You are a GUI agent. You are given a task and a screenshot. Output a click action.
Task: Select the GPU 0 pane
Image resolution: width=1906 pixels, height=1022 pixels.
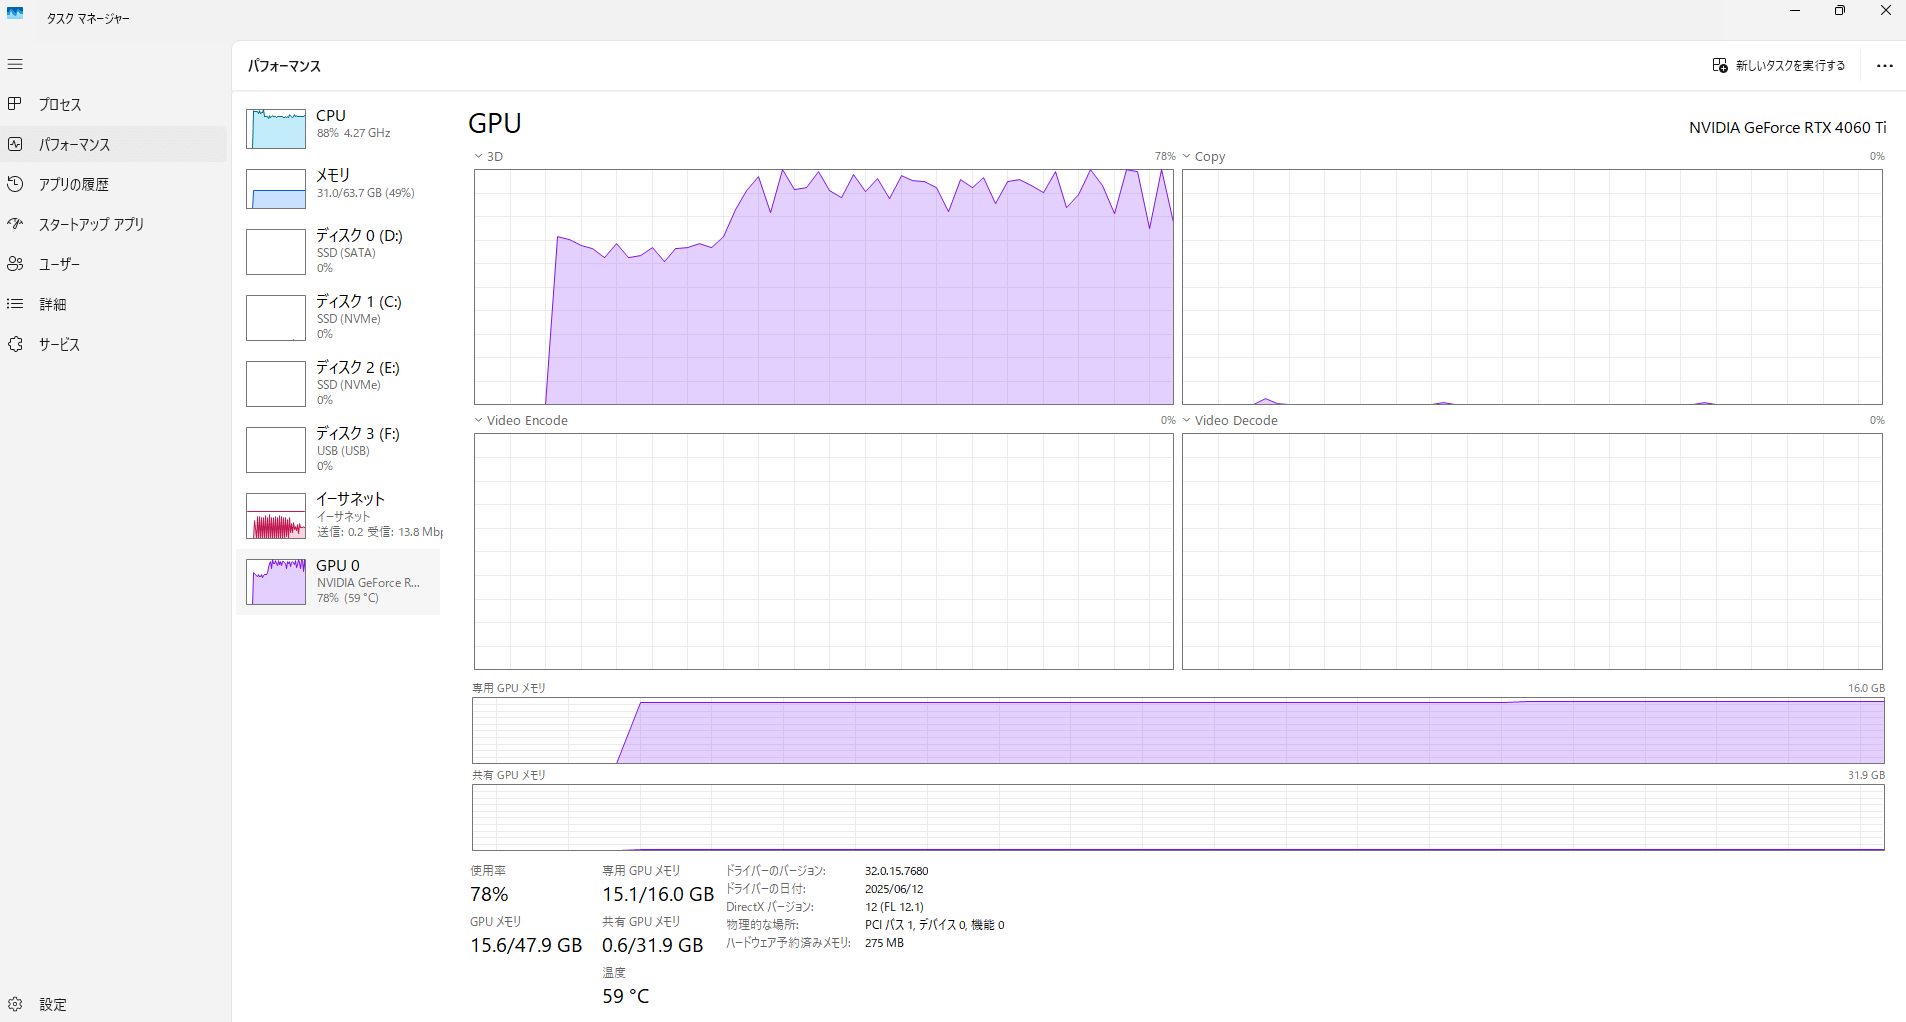click(x=340, y=581)
